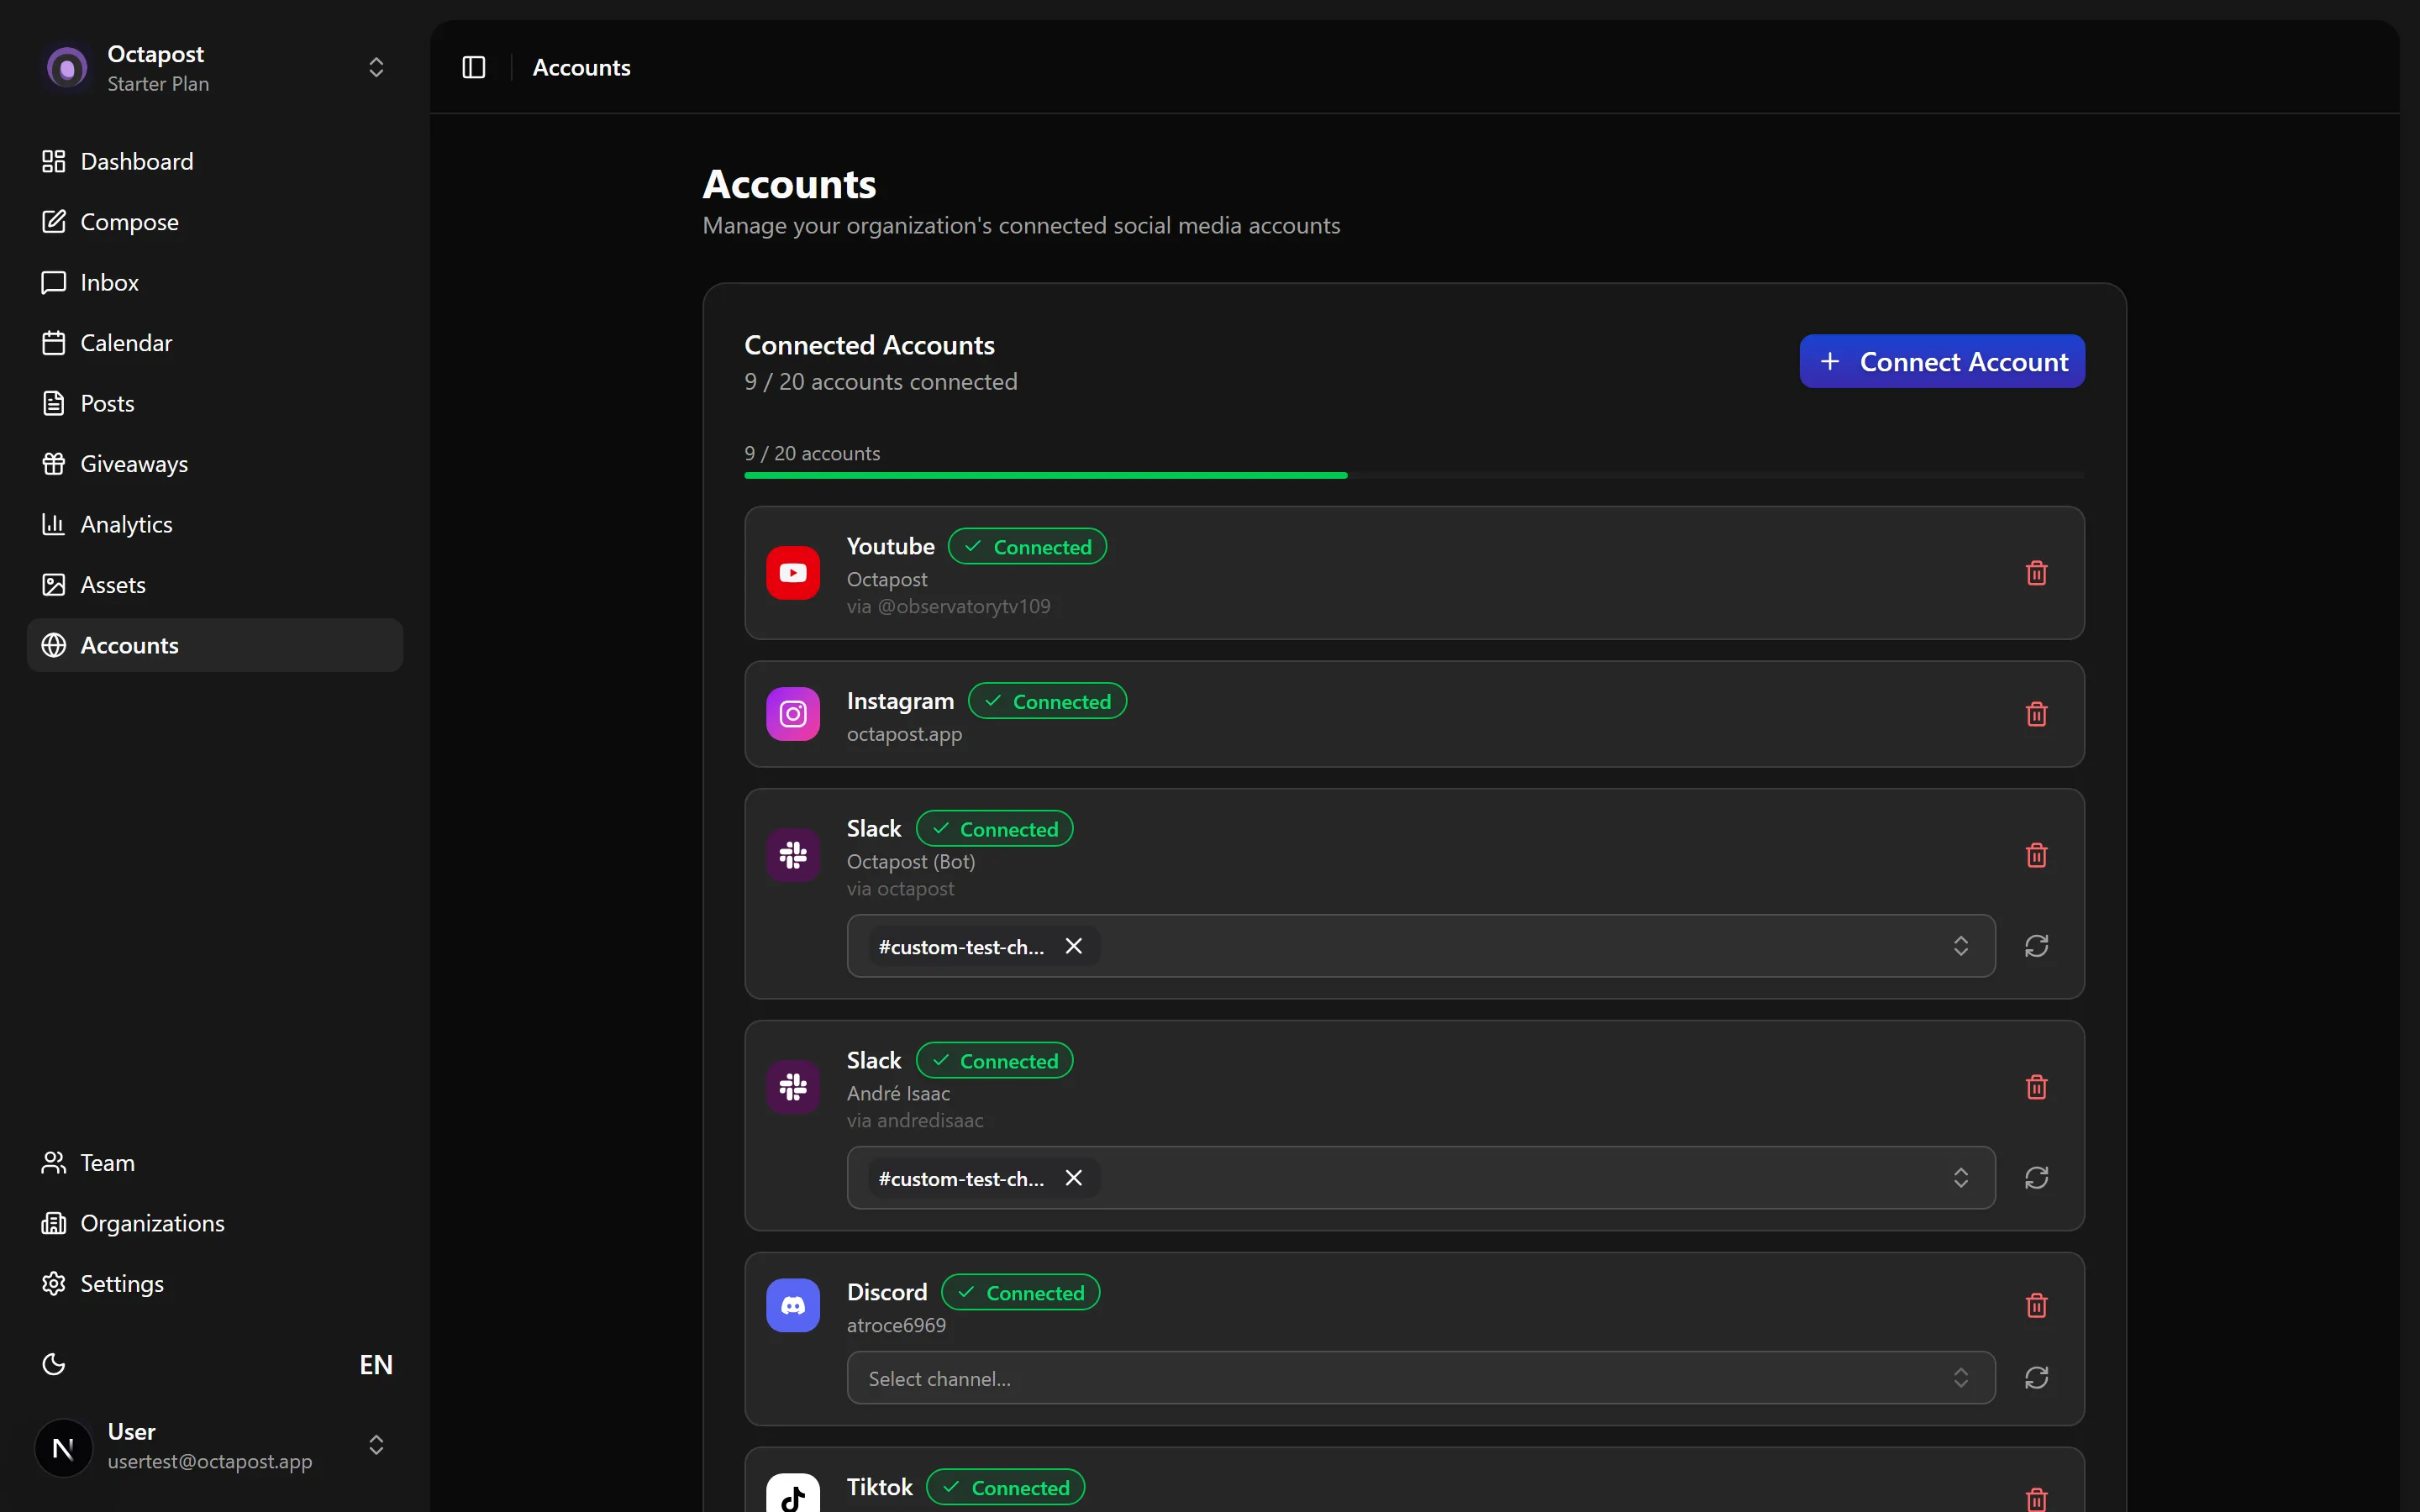Click the Instagram Connected status badge
The width and height of the screenshot is (2420, 1512).
tap(1047, 701)
